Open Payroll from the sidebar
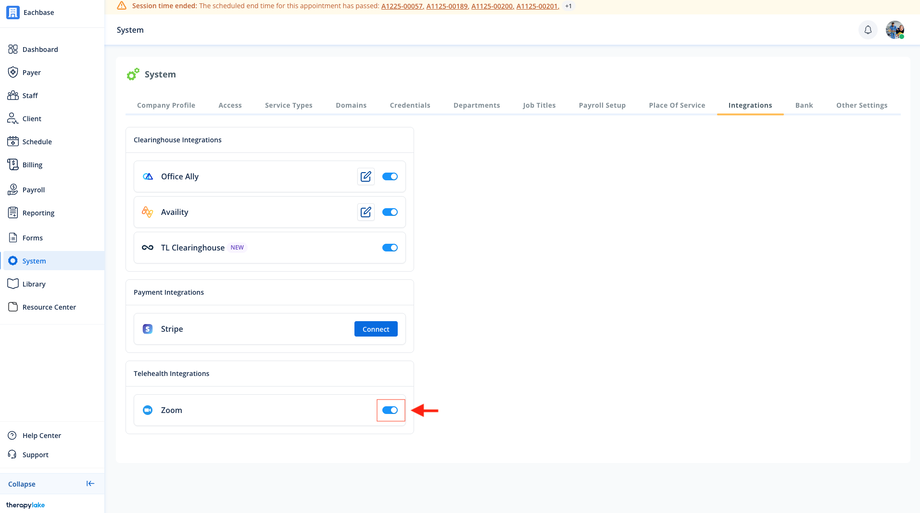 [33, 189]
